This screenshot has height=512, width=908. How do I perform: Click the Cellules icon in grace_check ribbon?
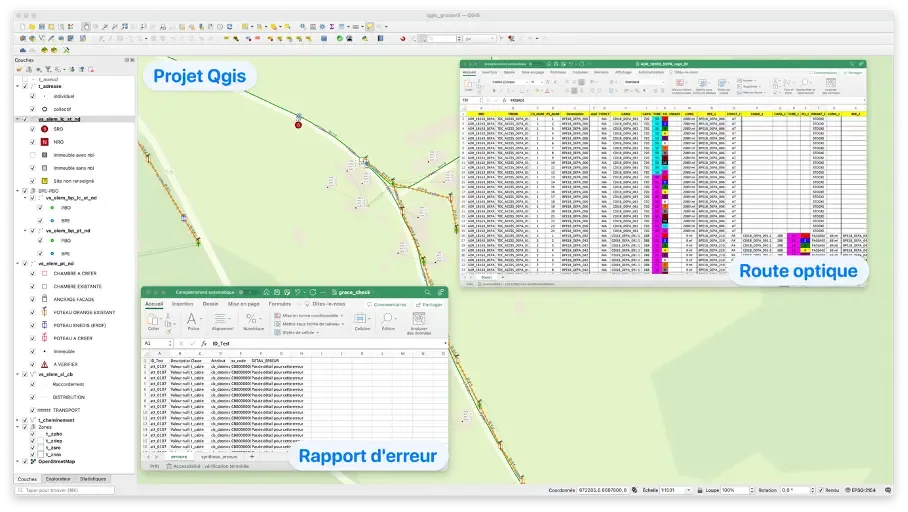(x=362, y=321)
